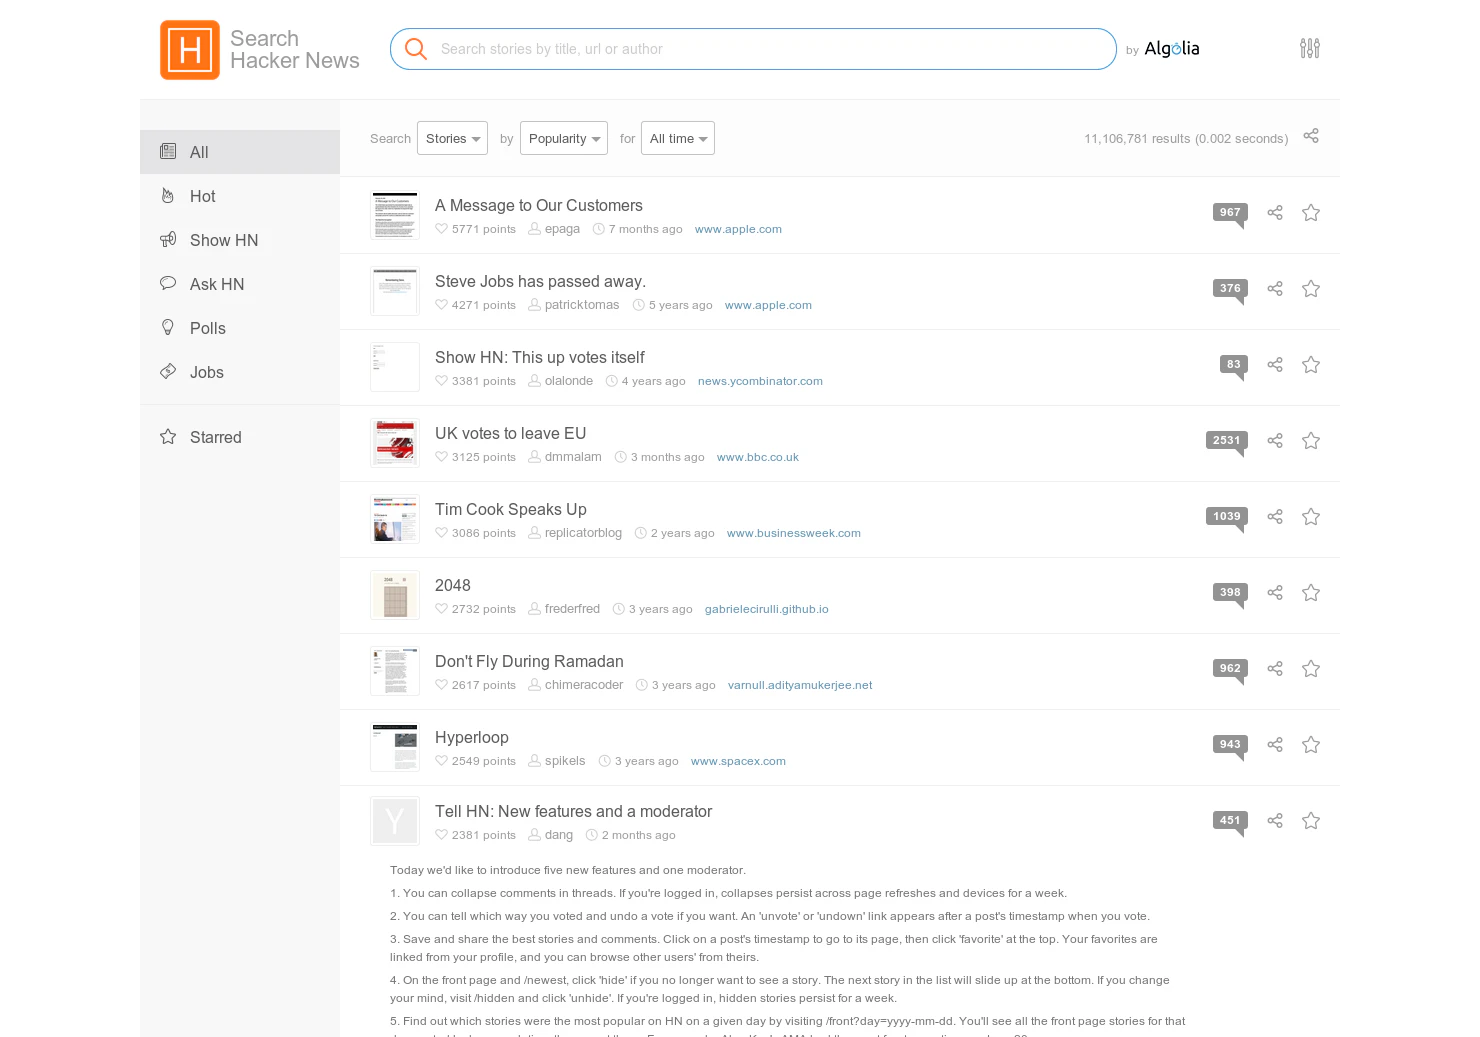Click the Hacker News logo
The image size is (1480, 1037).
click(x=190, y=50)
